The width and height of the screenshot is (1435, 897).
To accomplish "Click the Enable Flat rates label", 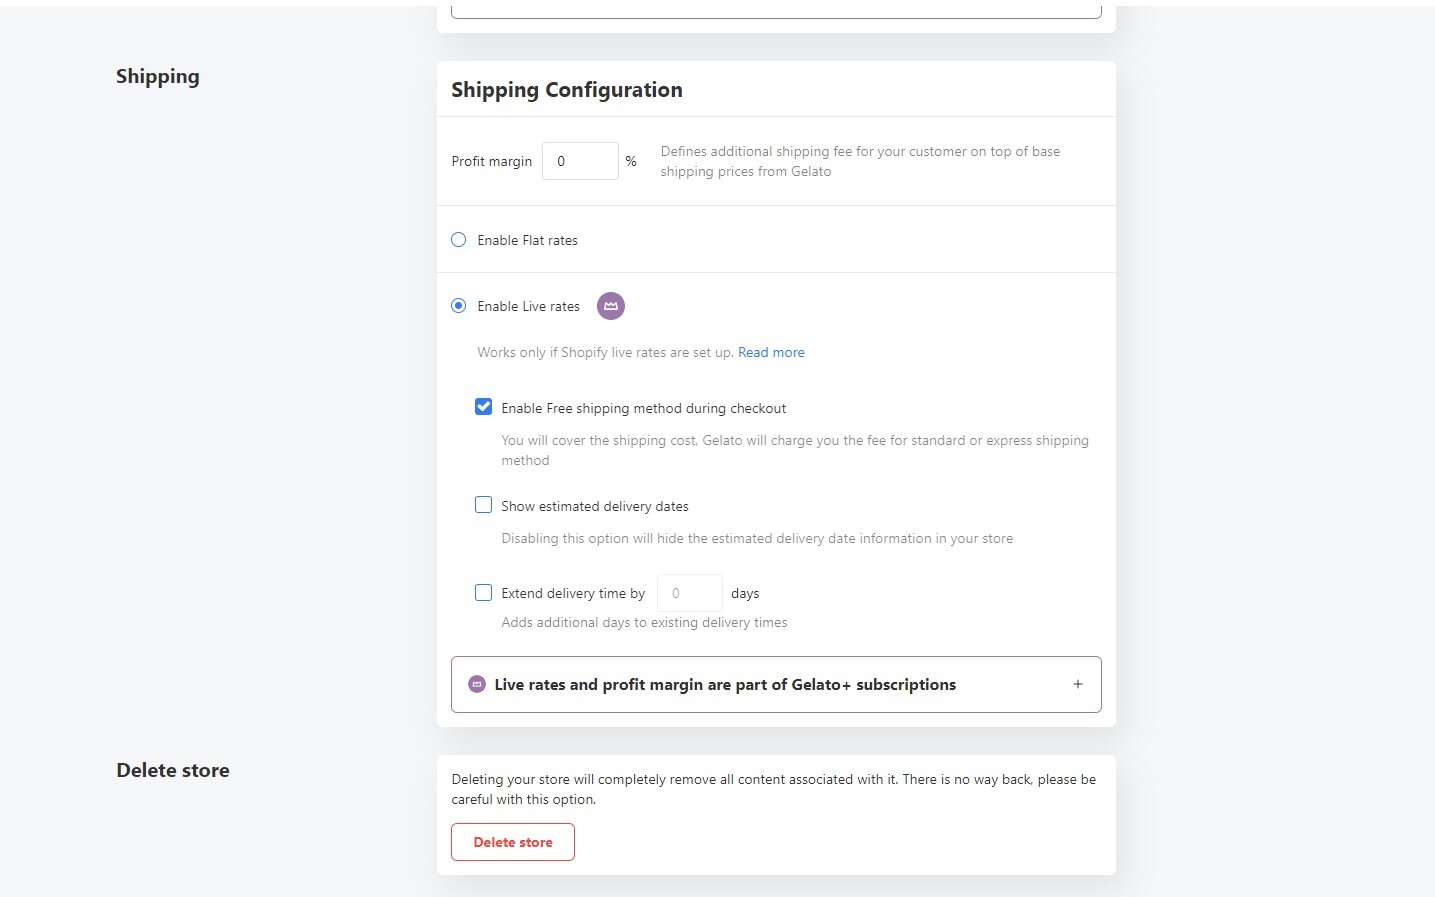I will pyautogui.click(x=528, y=240).
